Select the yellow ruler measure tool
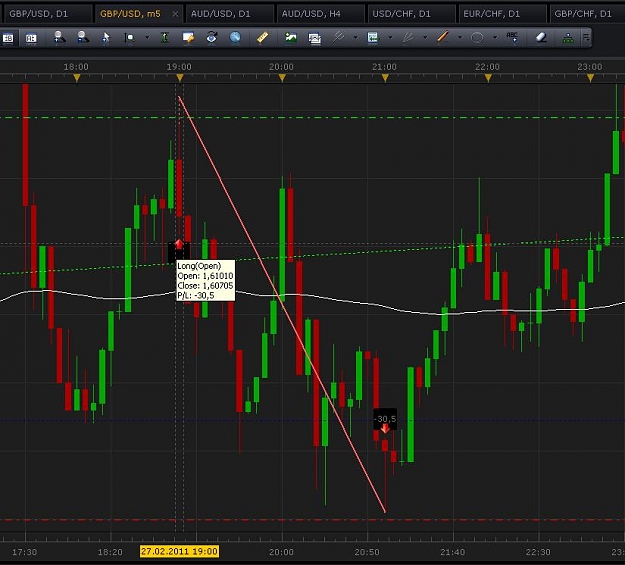 coord(263,37)
